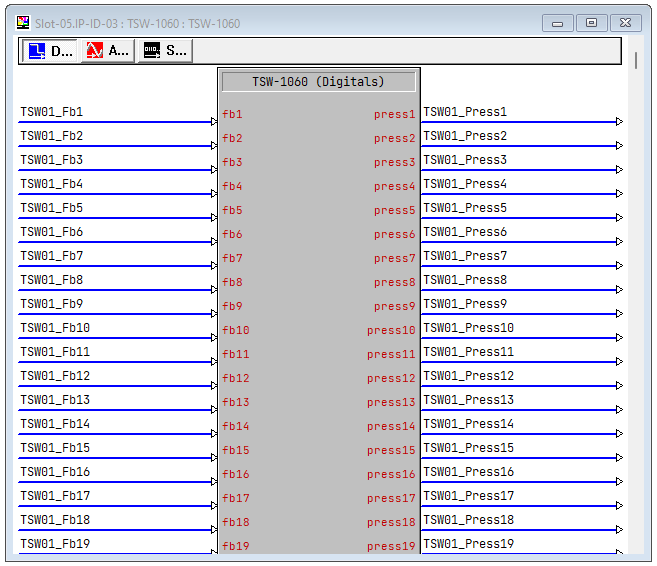Click the window icon in title bar
Screen dimensions: 657x566
click(x=24, y=23)
